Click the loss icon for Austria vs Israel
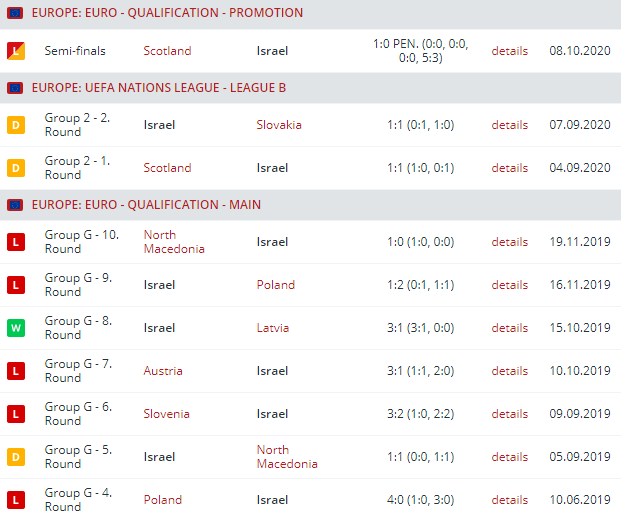625x517 pixels. coord(15,371)
